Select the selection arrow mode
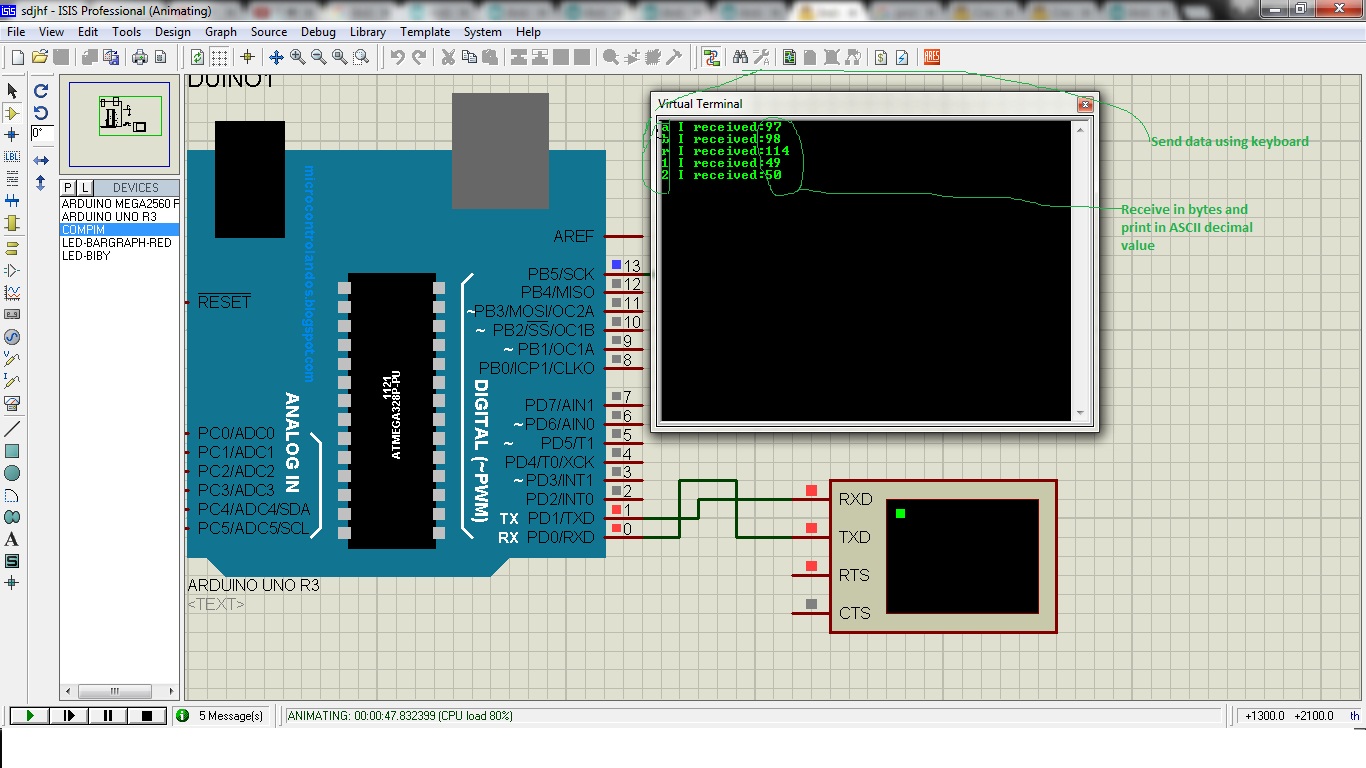The image size is (1366, 768). click(x=12, y=89)
